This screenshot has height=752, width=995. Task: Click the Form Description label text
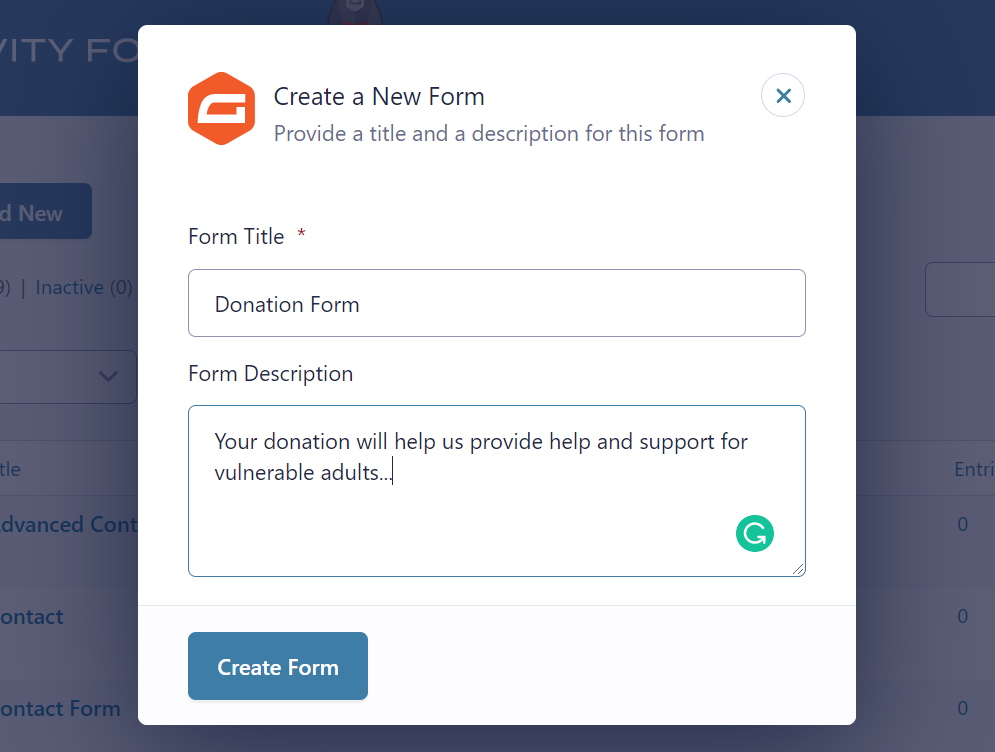coord(270,374)
